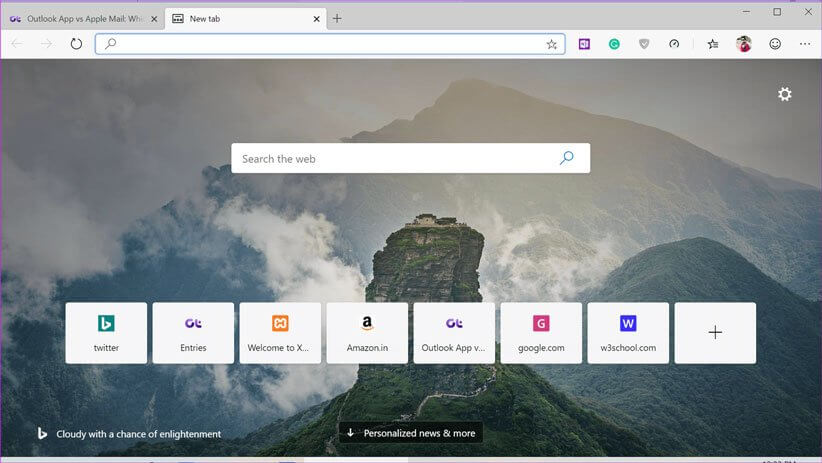Add a new quick link tile
Viewport: 822px width, 463px height.
pyautogui.click(x=716, y=333)
